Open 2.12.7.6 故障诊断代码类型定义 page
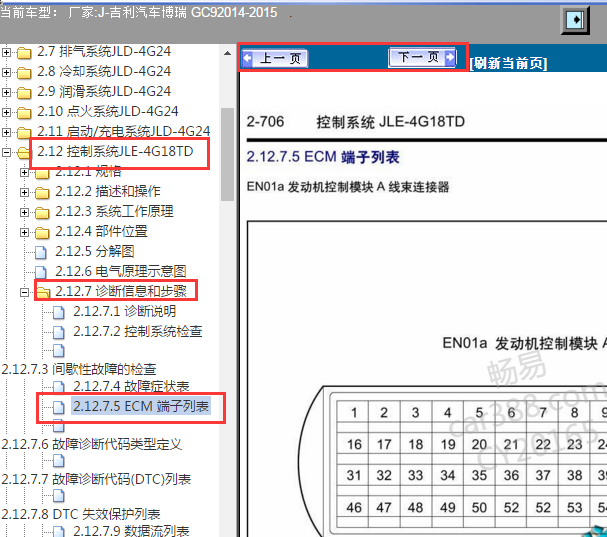Viewport: 607px width, 537px height. (x=92, y=444)
